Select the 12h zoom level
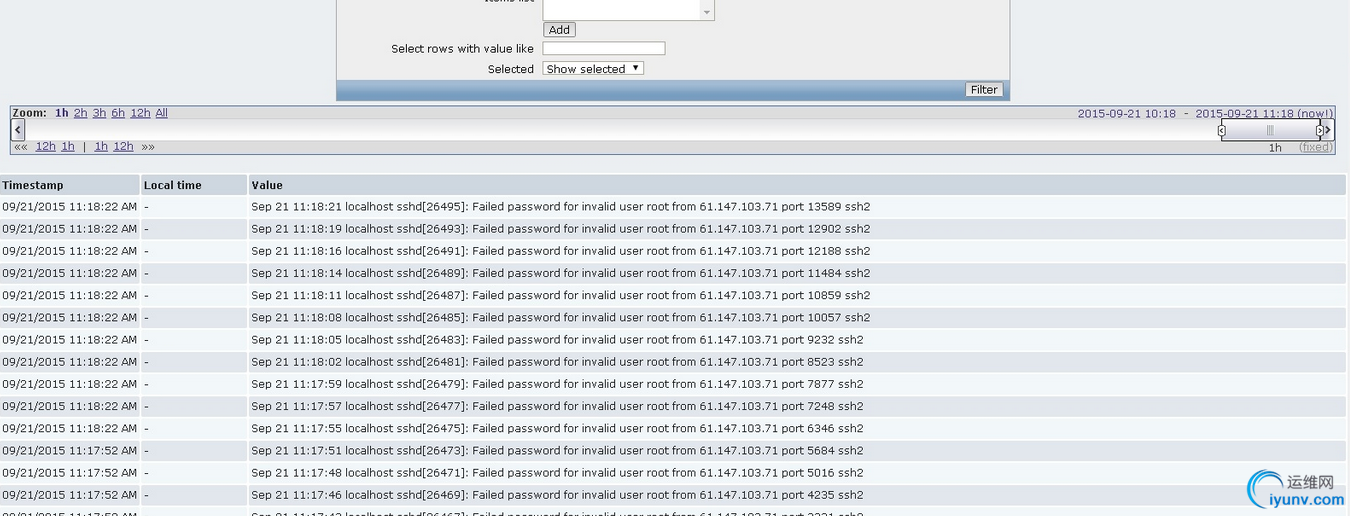1350x516 pixels. [140, 113]
